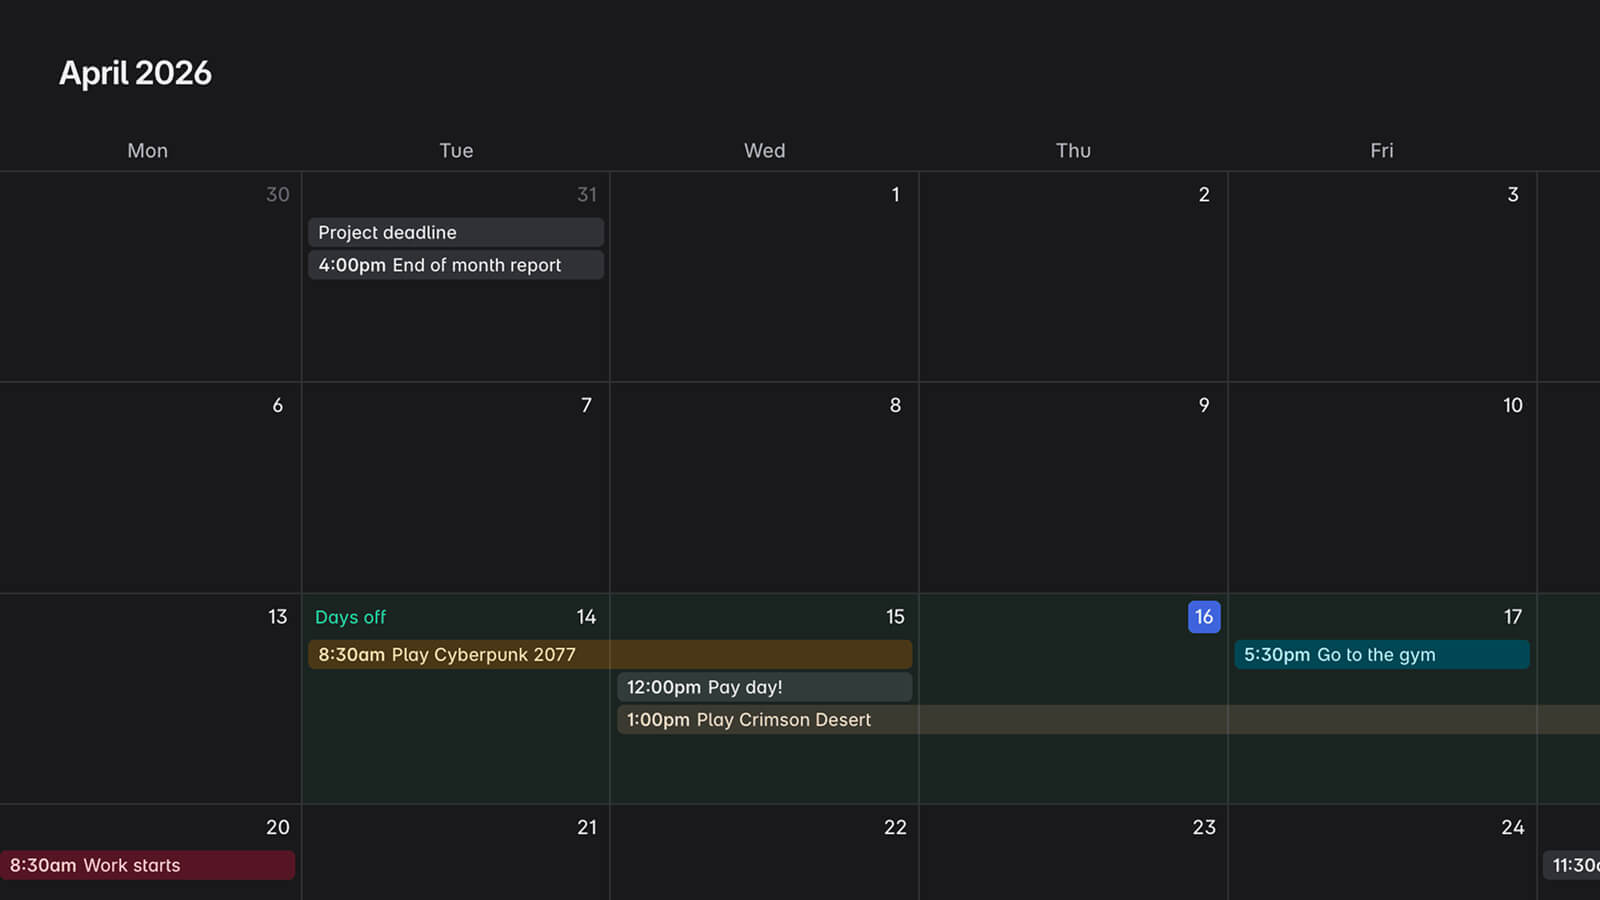
Task: Select April 15 date number
Action: [896, 617]
